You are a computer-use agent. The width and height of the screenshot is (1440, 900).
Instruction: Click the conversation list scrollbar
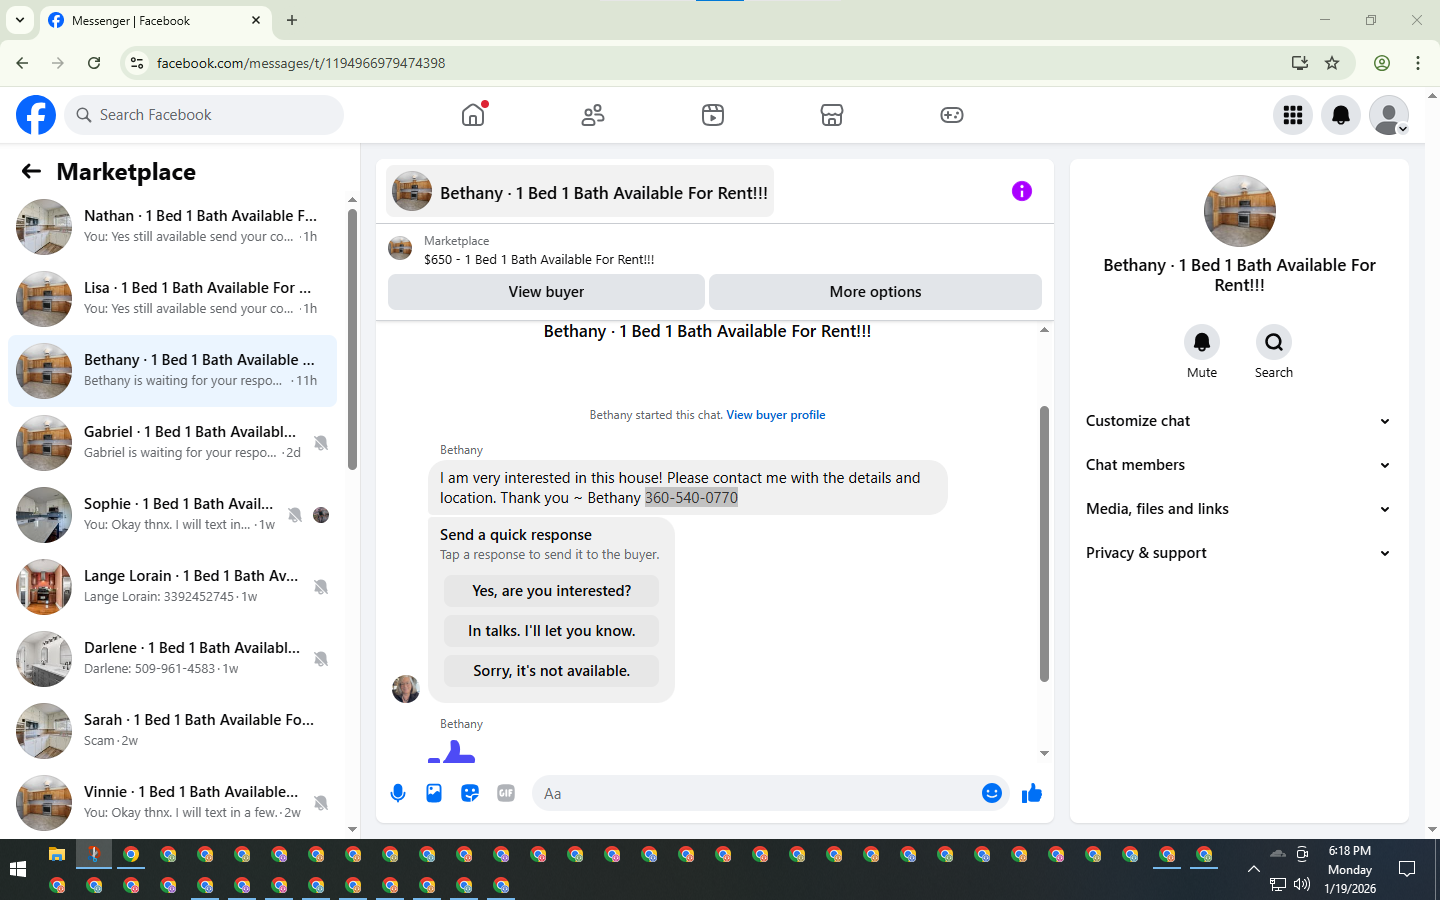[352, 340]
